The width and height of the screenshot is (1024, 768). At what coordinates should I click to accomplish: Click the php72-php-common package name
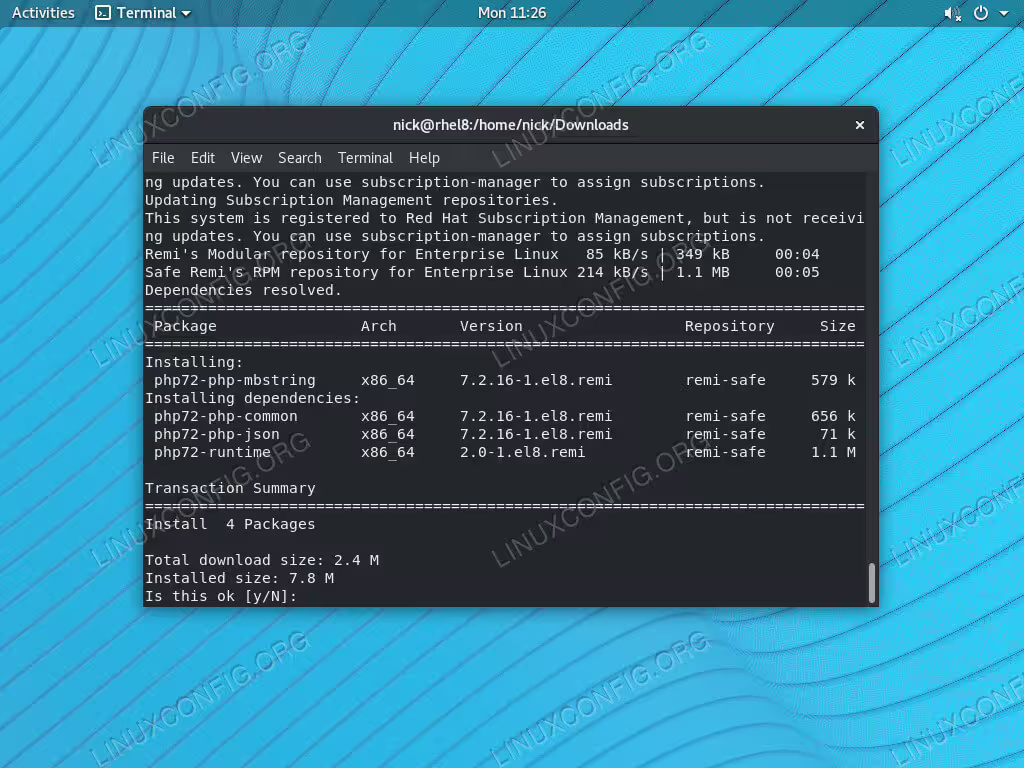[x=225, y=416]
